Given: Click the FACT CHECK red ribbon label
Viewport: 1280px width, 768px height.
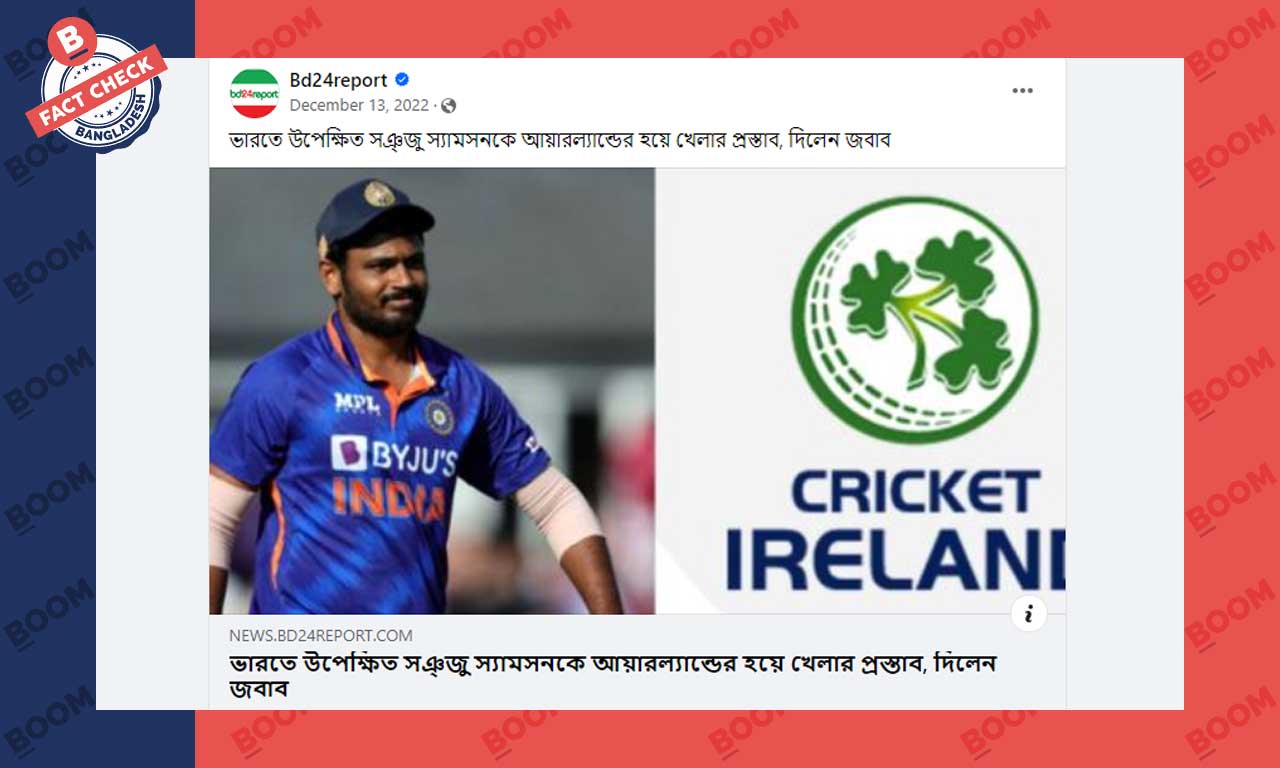Looking at the screenshot, I should (x=96, y=90).
